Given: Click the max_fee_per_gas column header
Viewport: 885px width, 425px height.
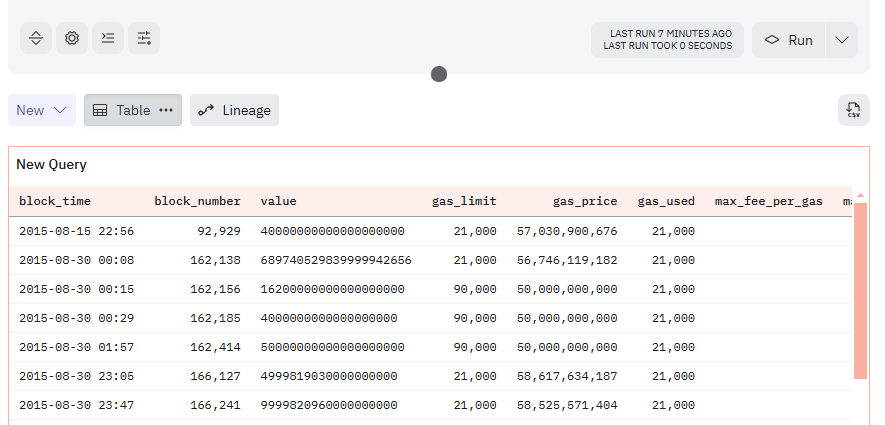Looking at the screenshot, I should click(769, 201).
